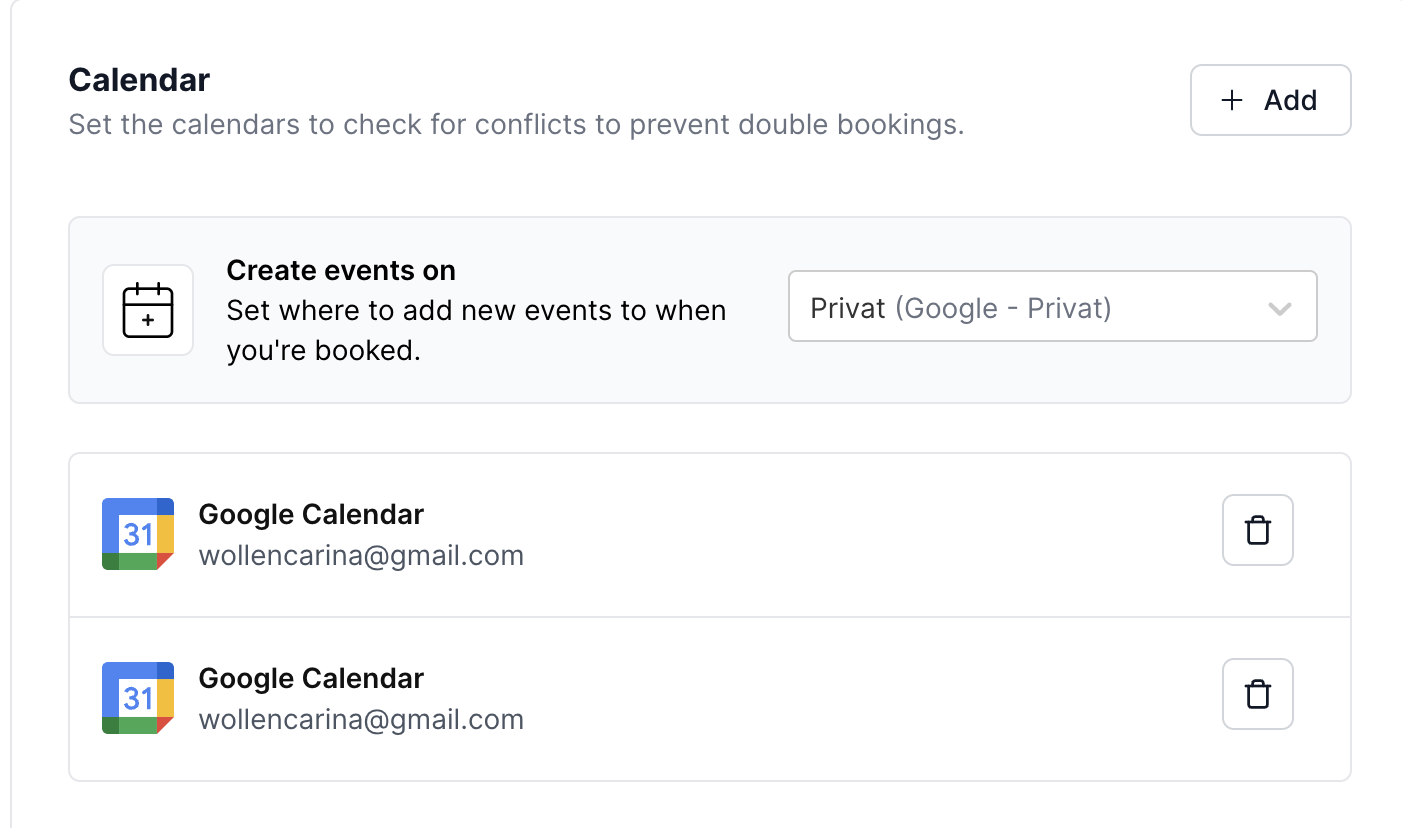The image size is (1402, 828).
Task: Click the first Google Calendar logo icon
Action: (x=138, y=534)
